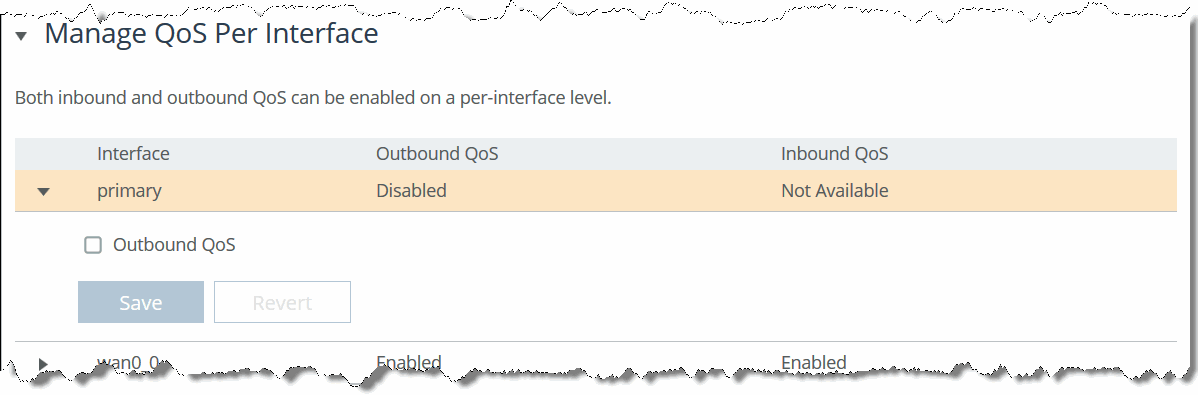Click the Disabled status in primary row

411,191
